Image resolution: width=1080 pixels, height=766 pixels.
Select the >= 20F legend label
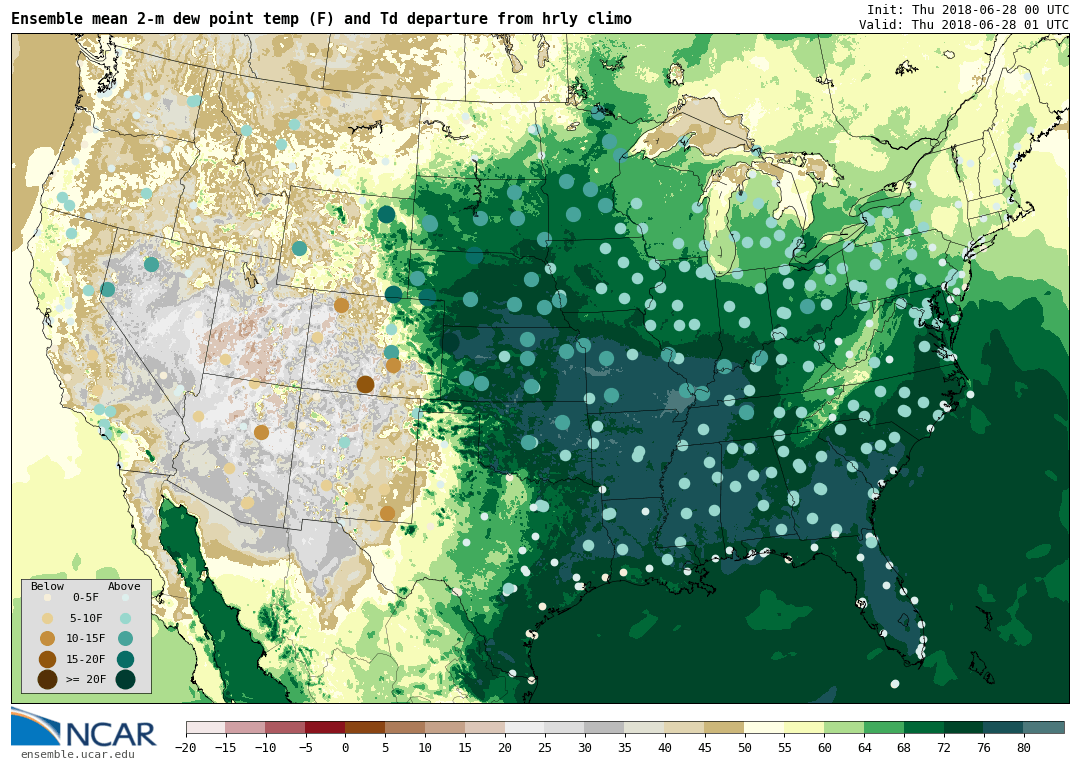point(86,679)
